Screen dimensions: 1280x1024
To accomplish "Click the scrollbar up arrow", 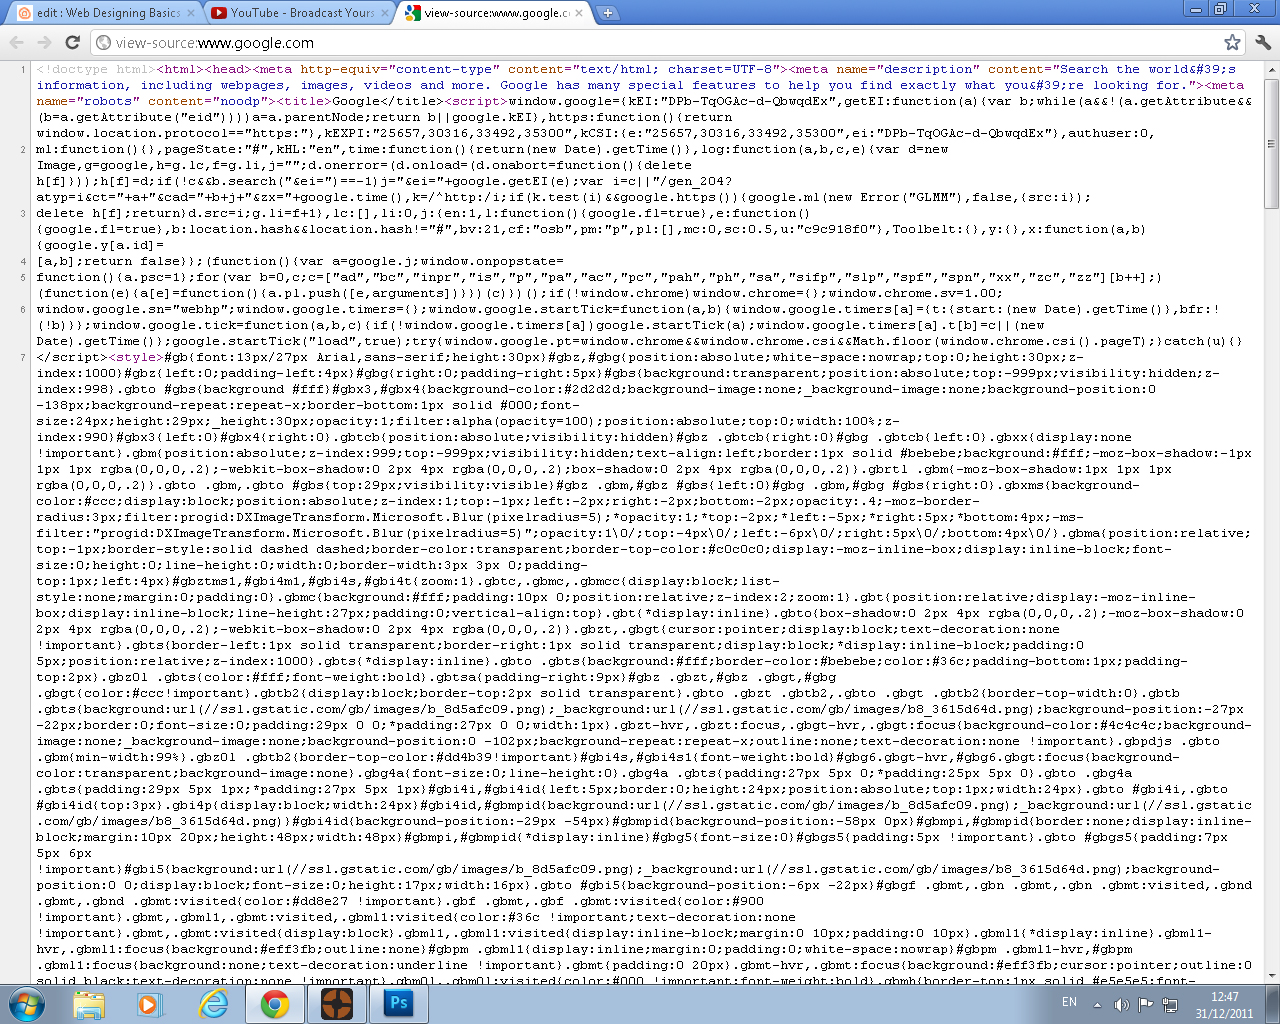I will [1272, 69].
